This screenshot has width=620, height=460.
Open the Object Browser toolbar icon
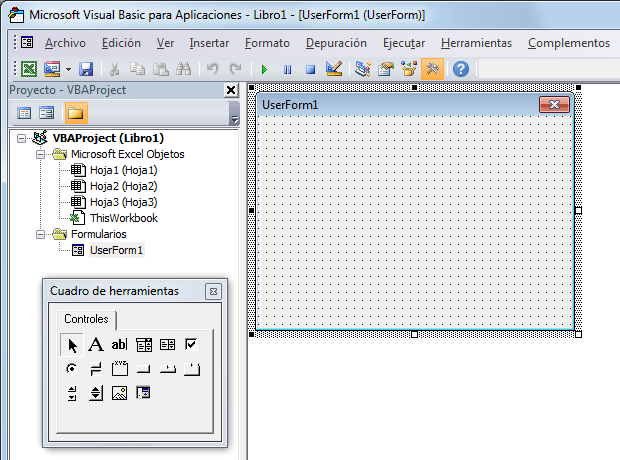409,69
